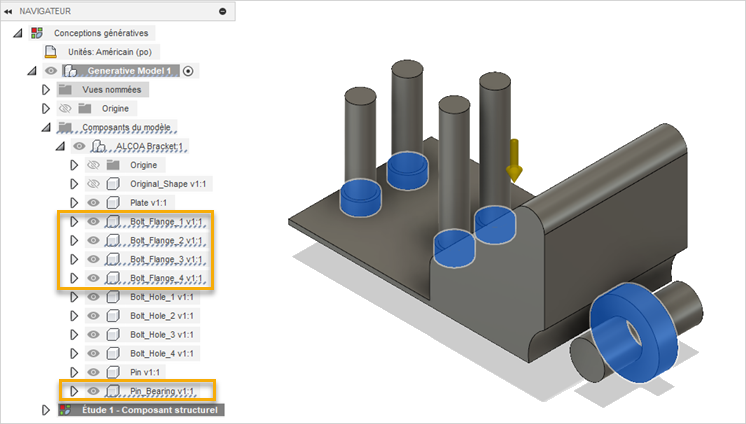Expand the Pin_Bearing v1:1 node
Viewport: 746px width, 424px height.
74,391
